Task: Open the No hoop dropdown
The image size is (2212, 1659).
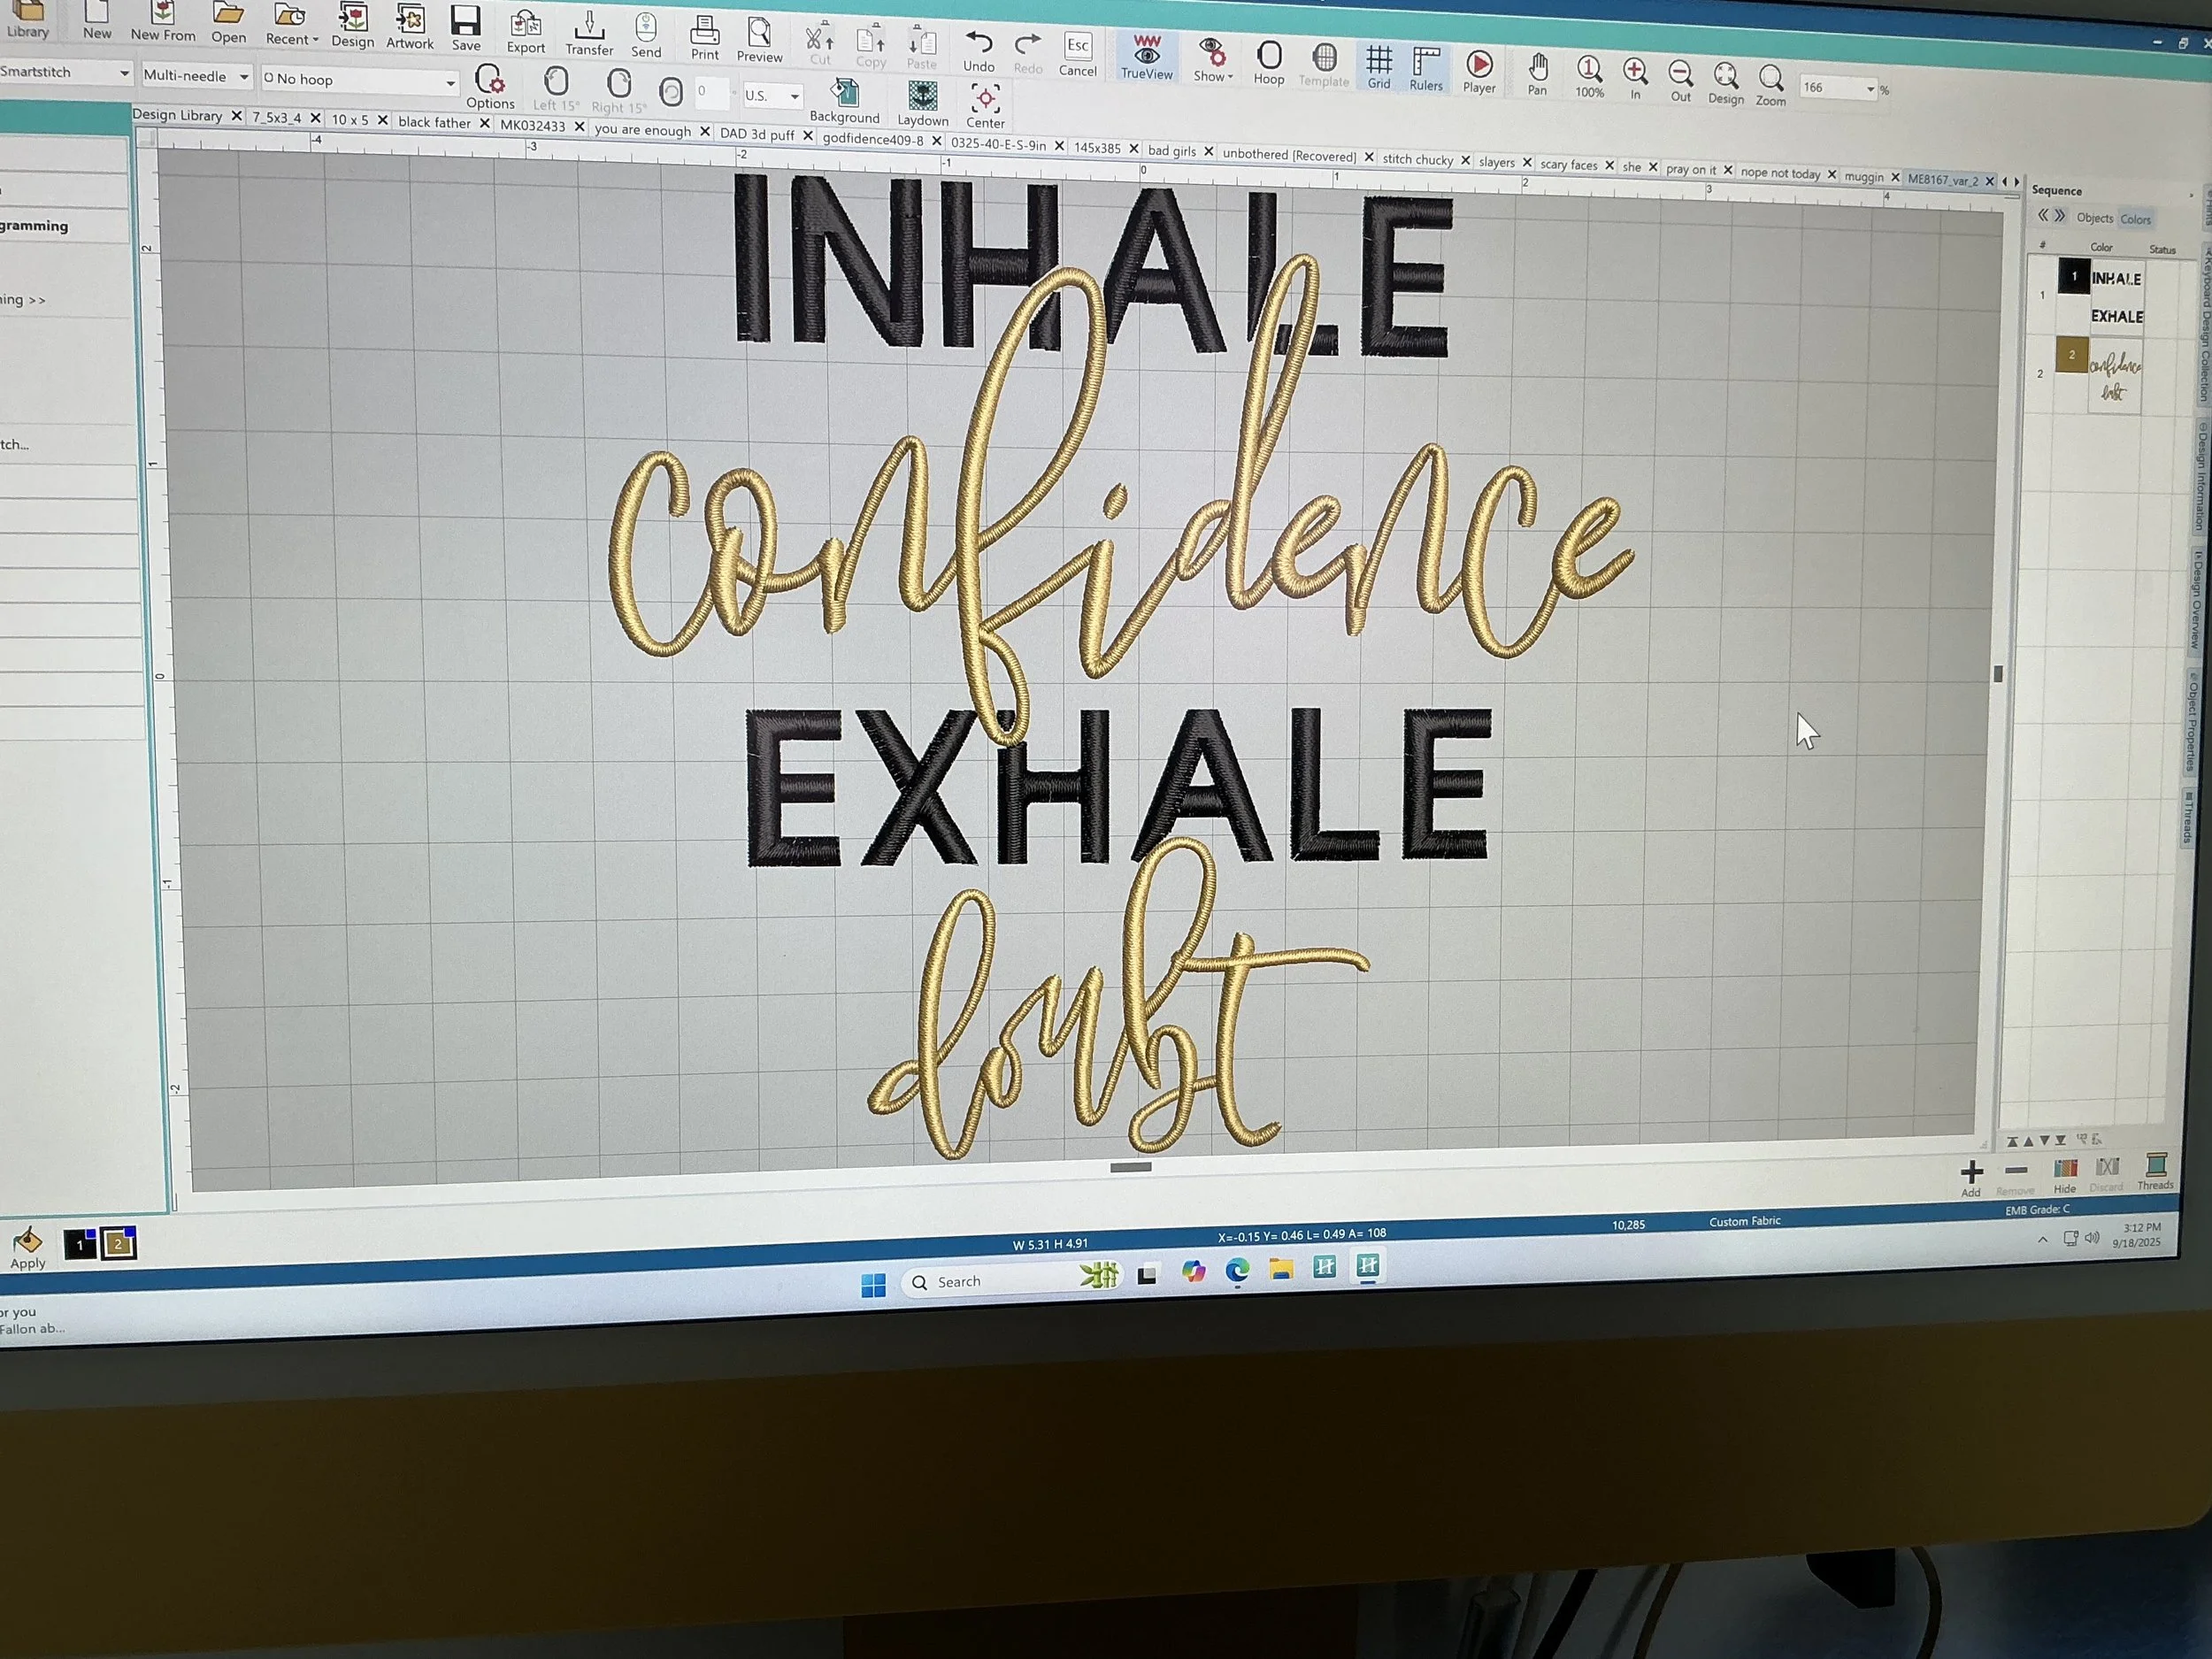Action: point(450,82)
